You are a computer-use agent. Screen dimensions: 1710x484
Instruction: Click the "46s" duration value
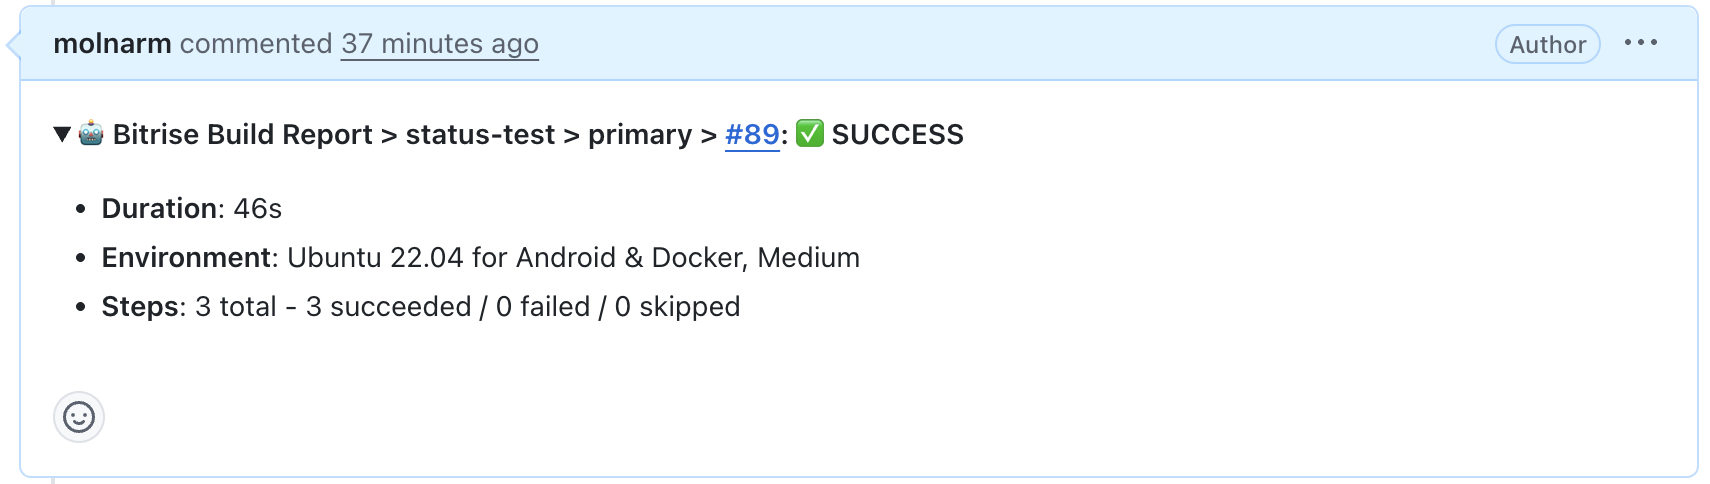[257, 208]
